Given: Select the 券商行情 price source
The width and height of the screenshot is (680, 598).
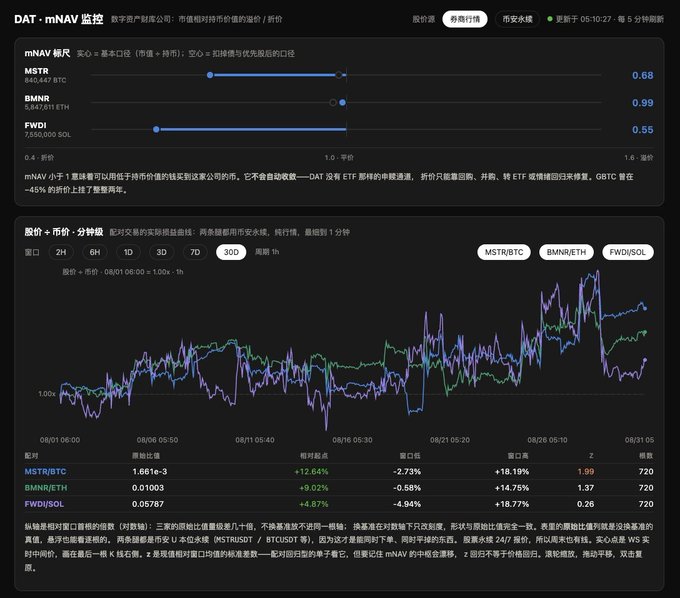Looking at the screenshot, I should [x=464, y=19].
